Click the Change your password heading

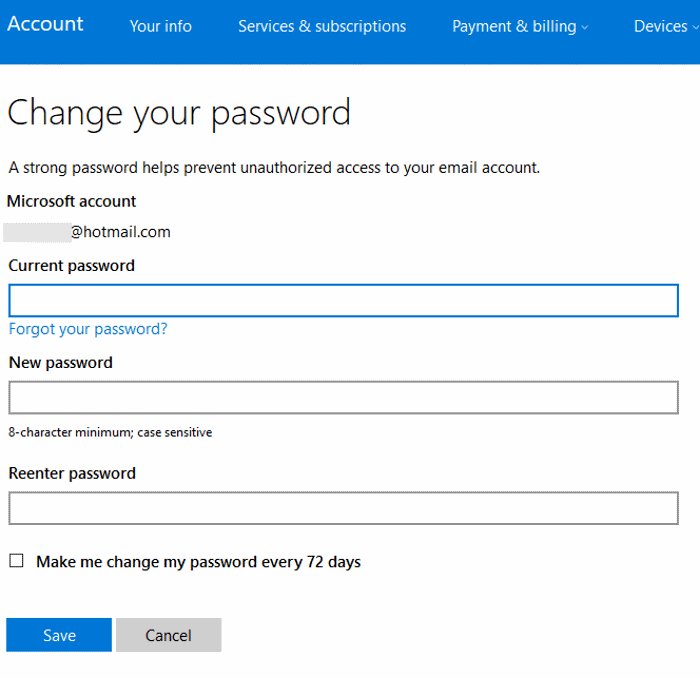click(x=179, y=113)
